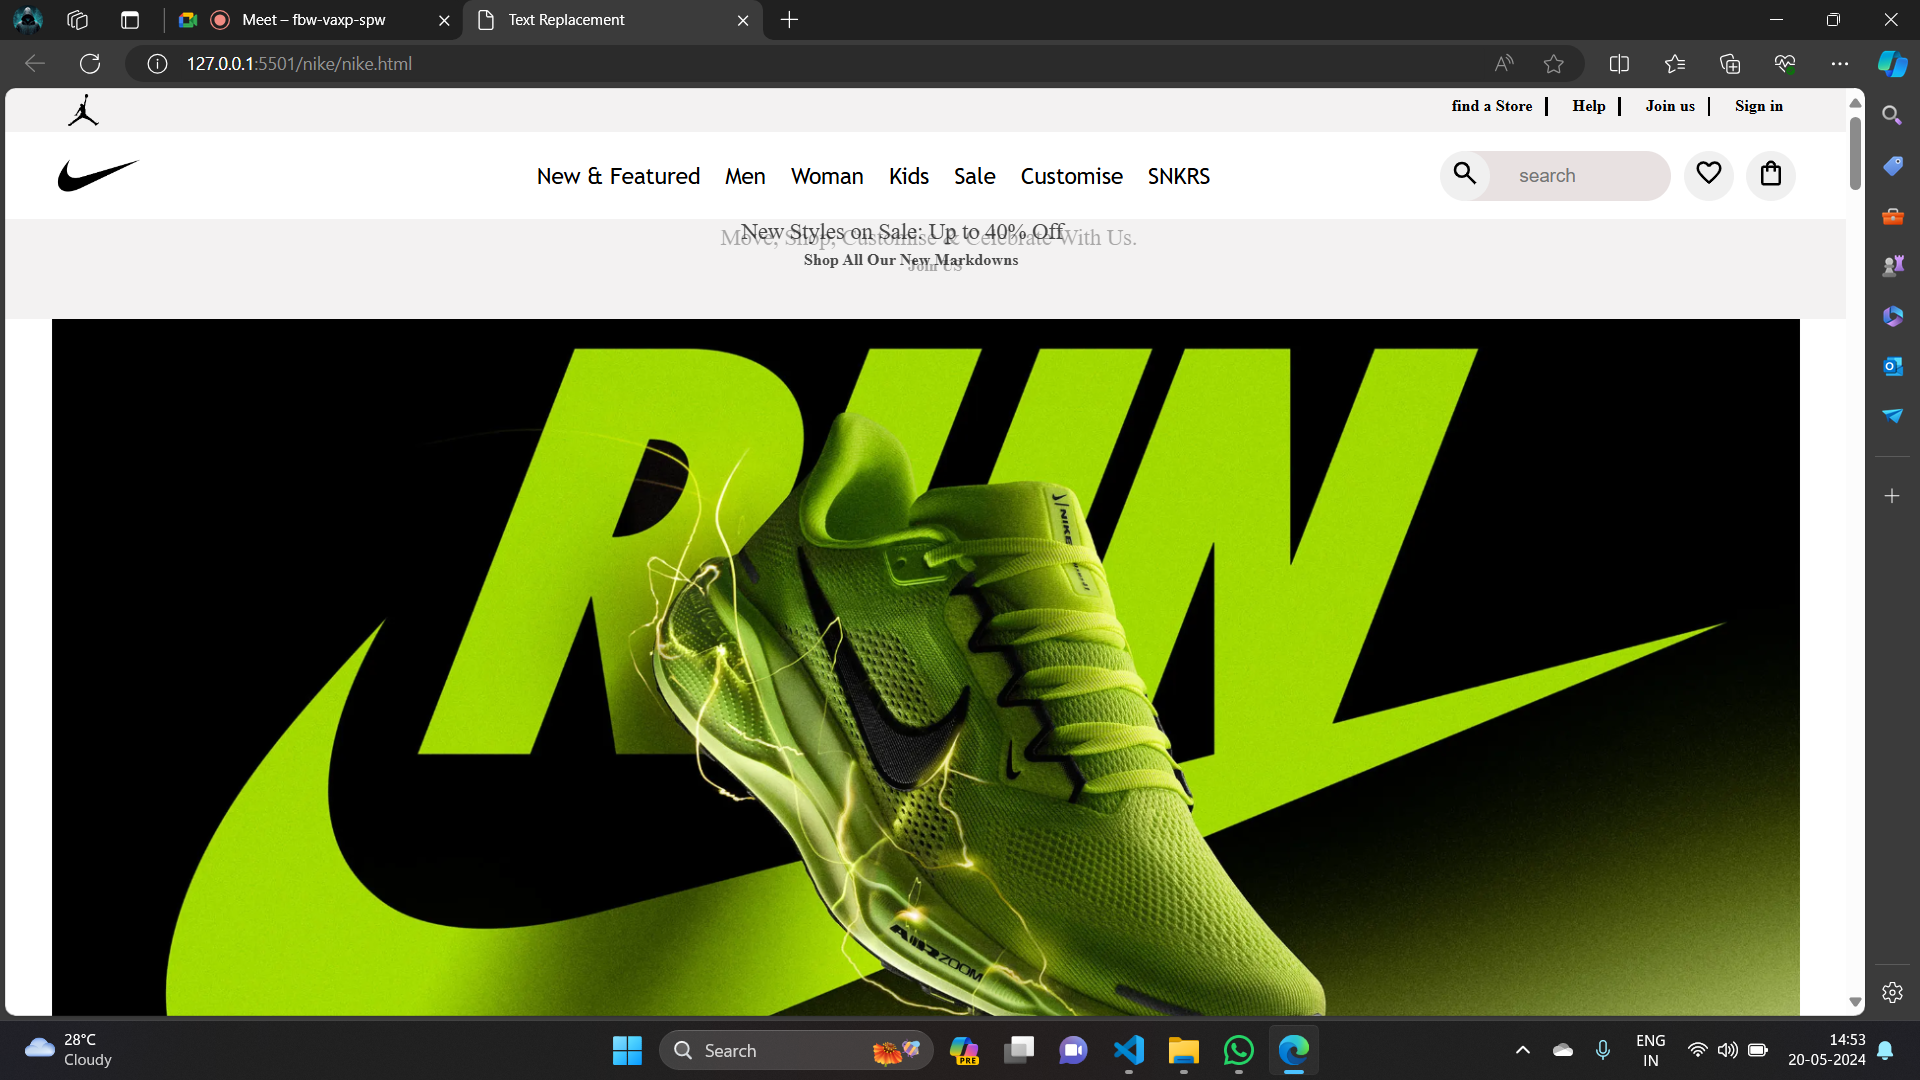Launch Copilot from the browser toolbar
This screenshot has width=1920, height=1080.
coord(1892,64)
